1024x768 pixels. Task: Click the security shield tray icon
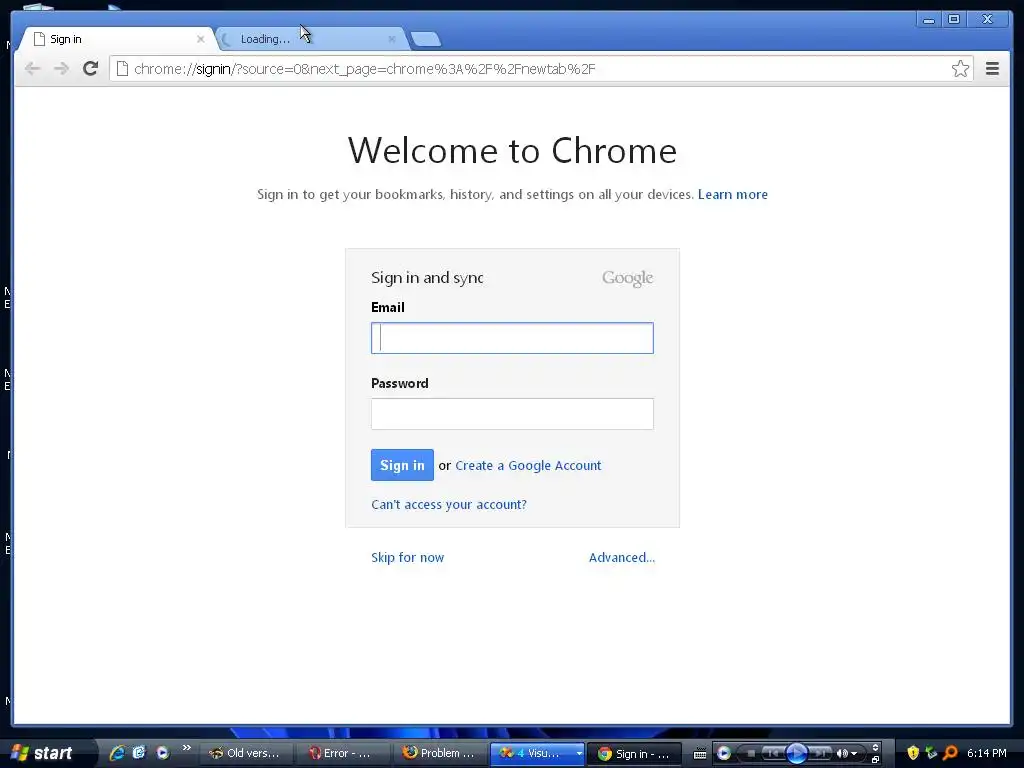(x=913, y=753)
